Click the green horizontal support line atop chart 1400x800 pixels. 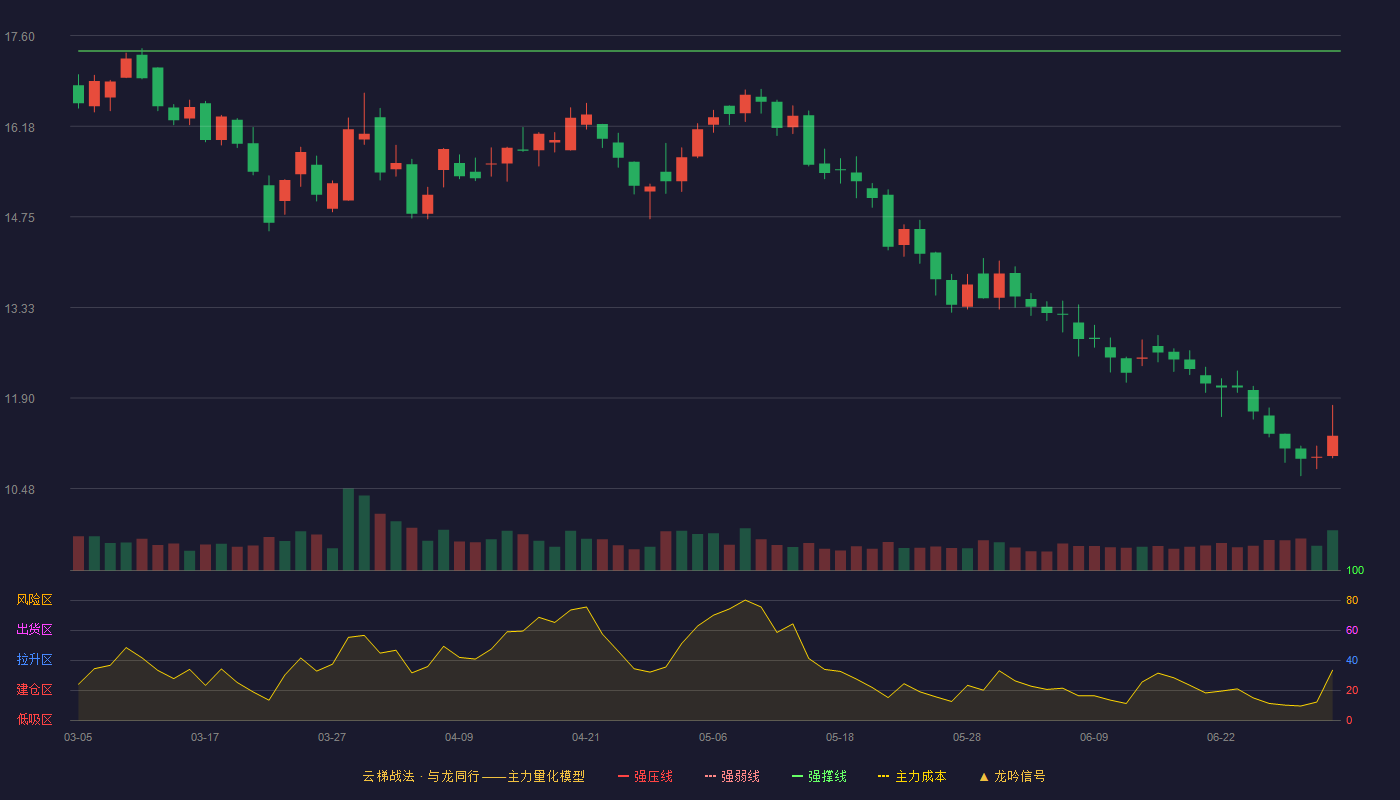(709, 50)
